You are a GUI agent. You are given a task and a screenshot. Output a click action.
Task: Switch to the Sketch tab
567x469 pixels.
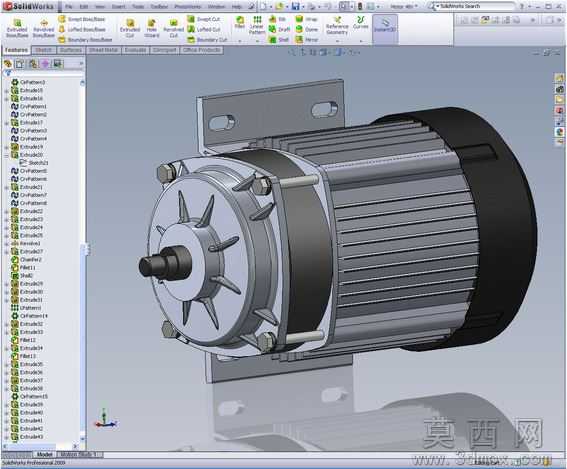(x=43, y=50)
